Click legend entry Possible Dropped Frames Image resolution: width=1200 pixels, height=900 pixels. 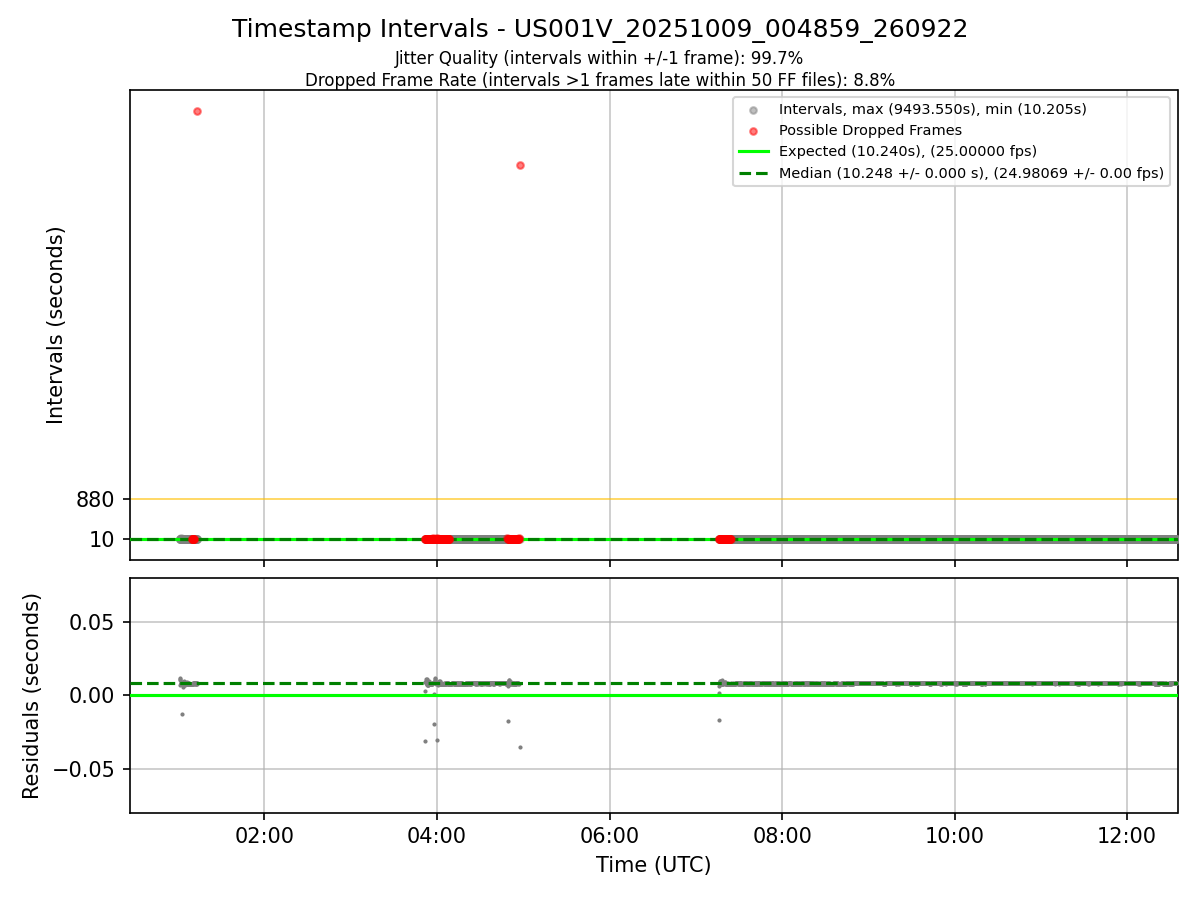[x=870, y=130]
